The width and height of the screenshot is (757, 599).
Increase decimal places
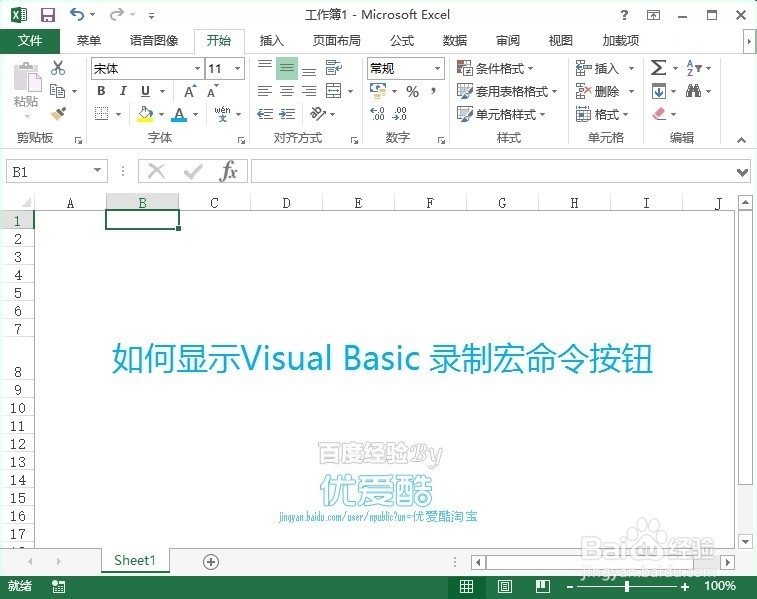coord(378,114)
